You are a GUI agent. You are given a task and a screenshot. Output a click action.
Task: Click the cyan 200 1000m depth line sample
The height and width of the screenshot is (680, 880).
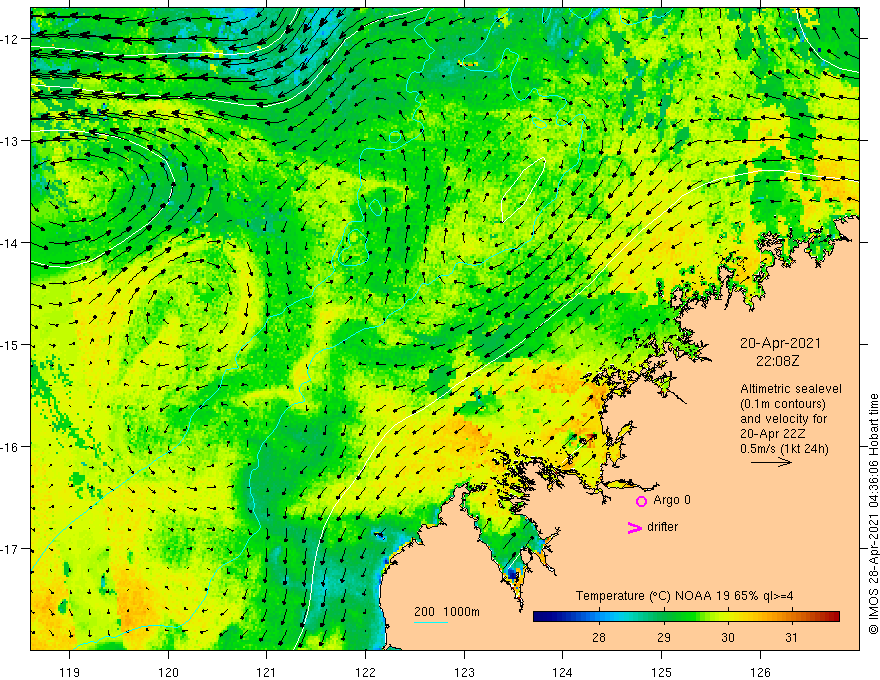point(430,622)
